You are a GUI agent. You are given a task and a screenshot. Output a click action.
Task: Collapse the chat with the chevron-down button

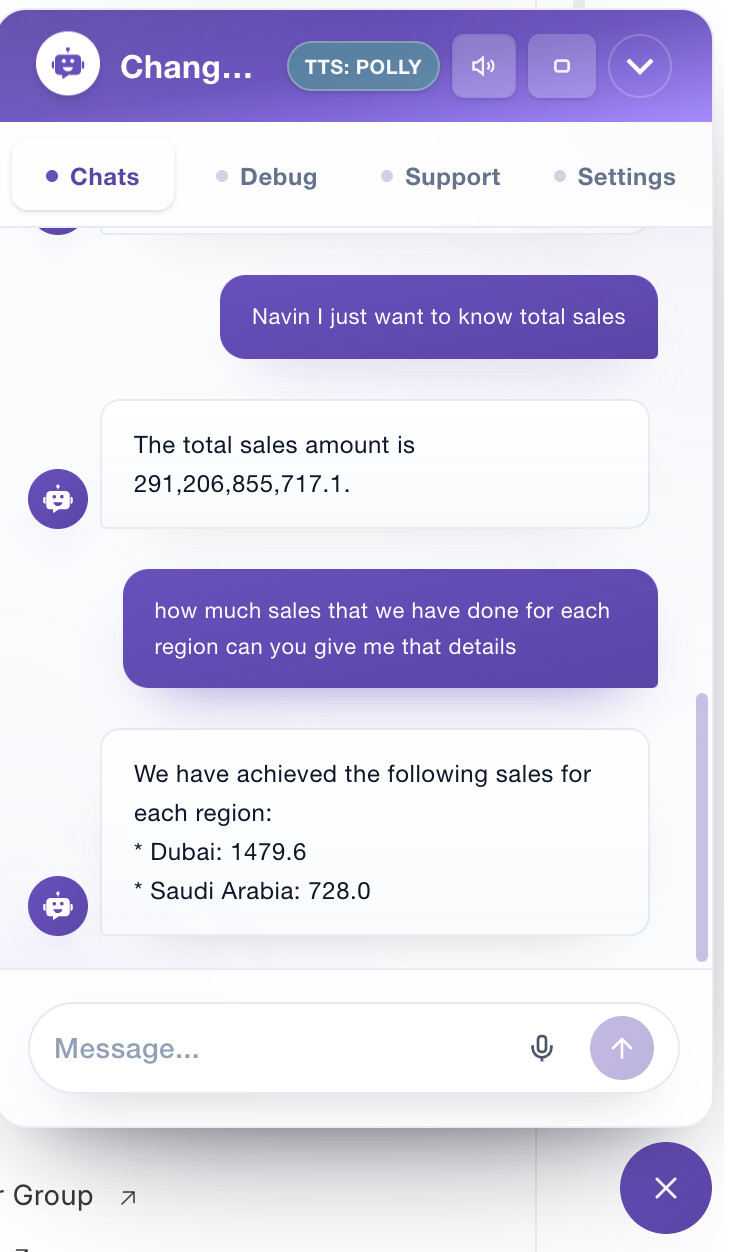[640, 67]
